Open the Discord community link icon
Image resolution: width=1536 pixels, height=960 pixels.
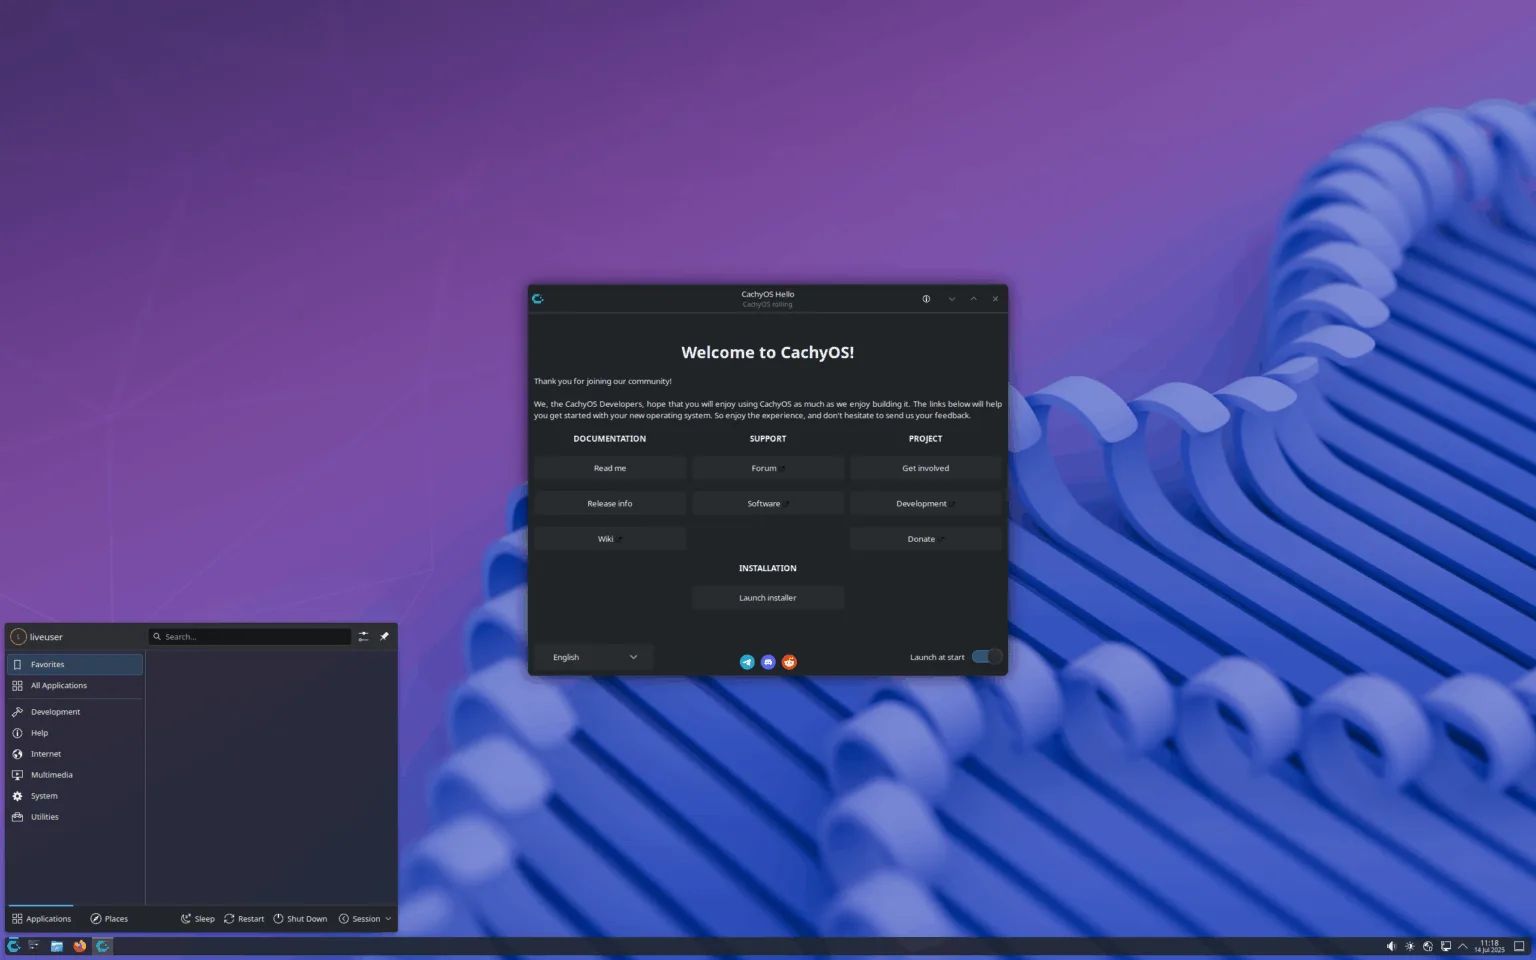tap(767, 661)
